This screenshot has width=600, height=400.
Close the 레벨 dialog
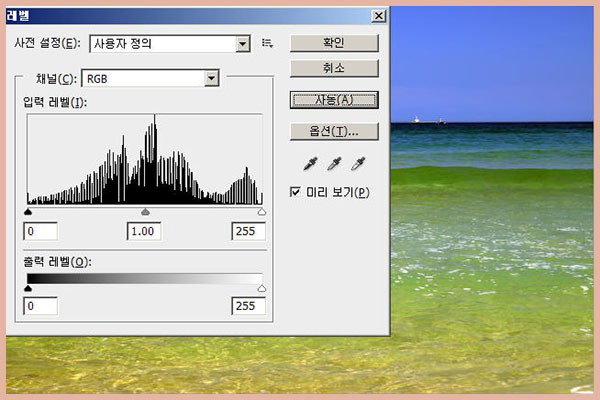point(378,16)
